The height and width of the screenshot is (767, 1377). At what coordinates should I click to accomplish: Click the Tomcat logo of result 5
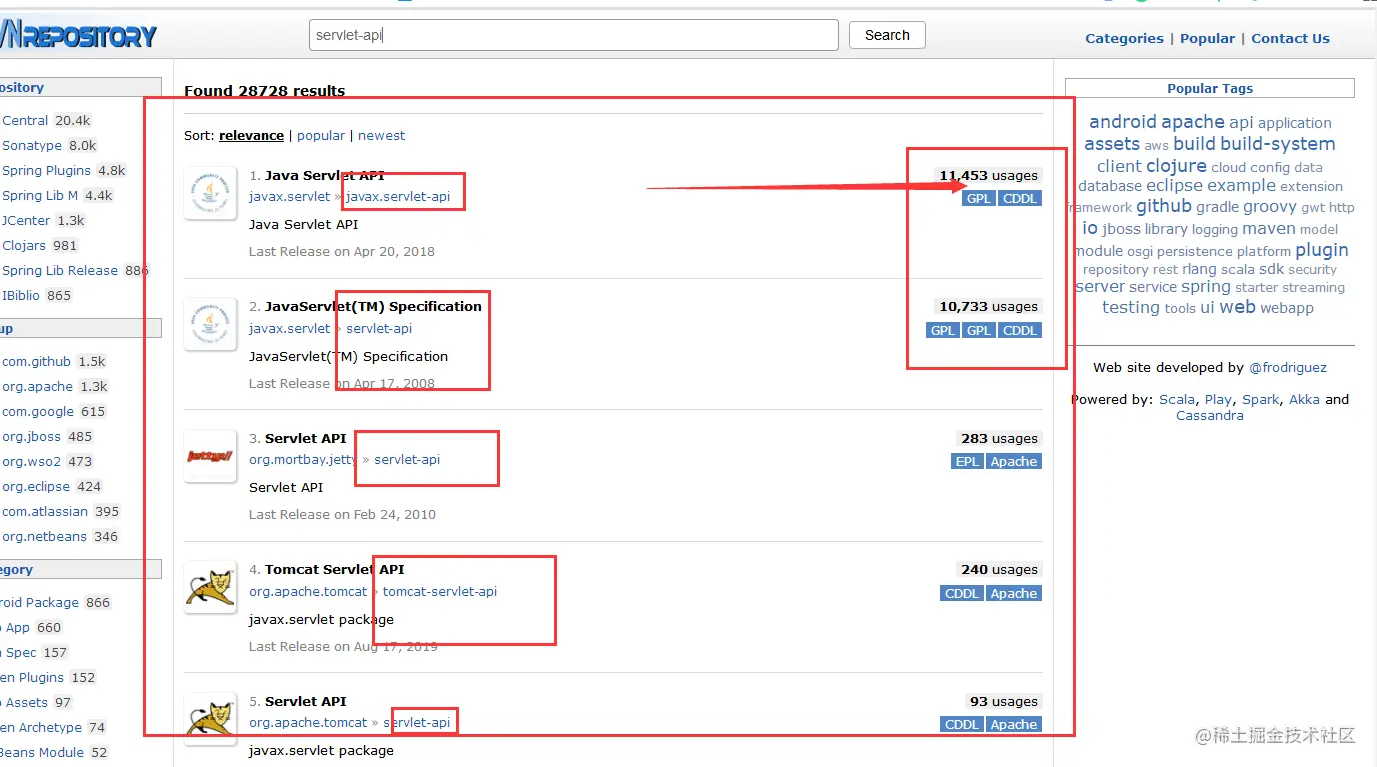point(210,718)
